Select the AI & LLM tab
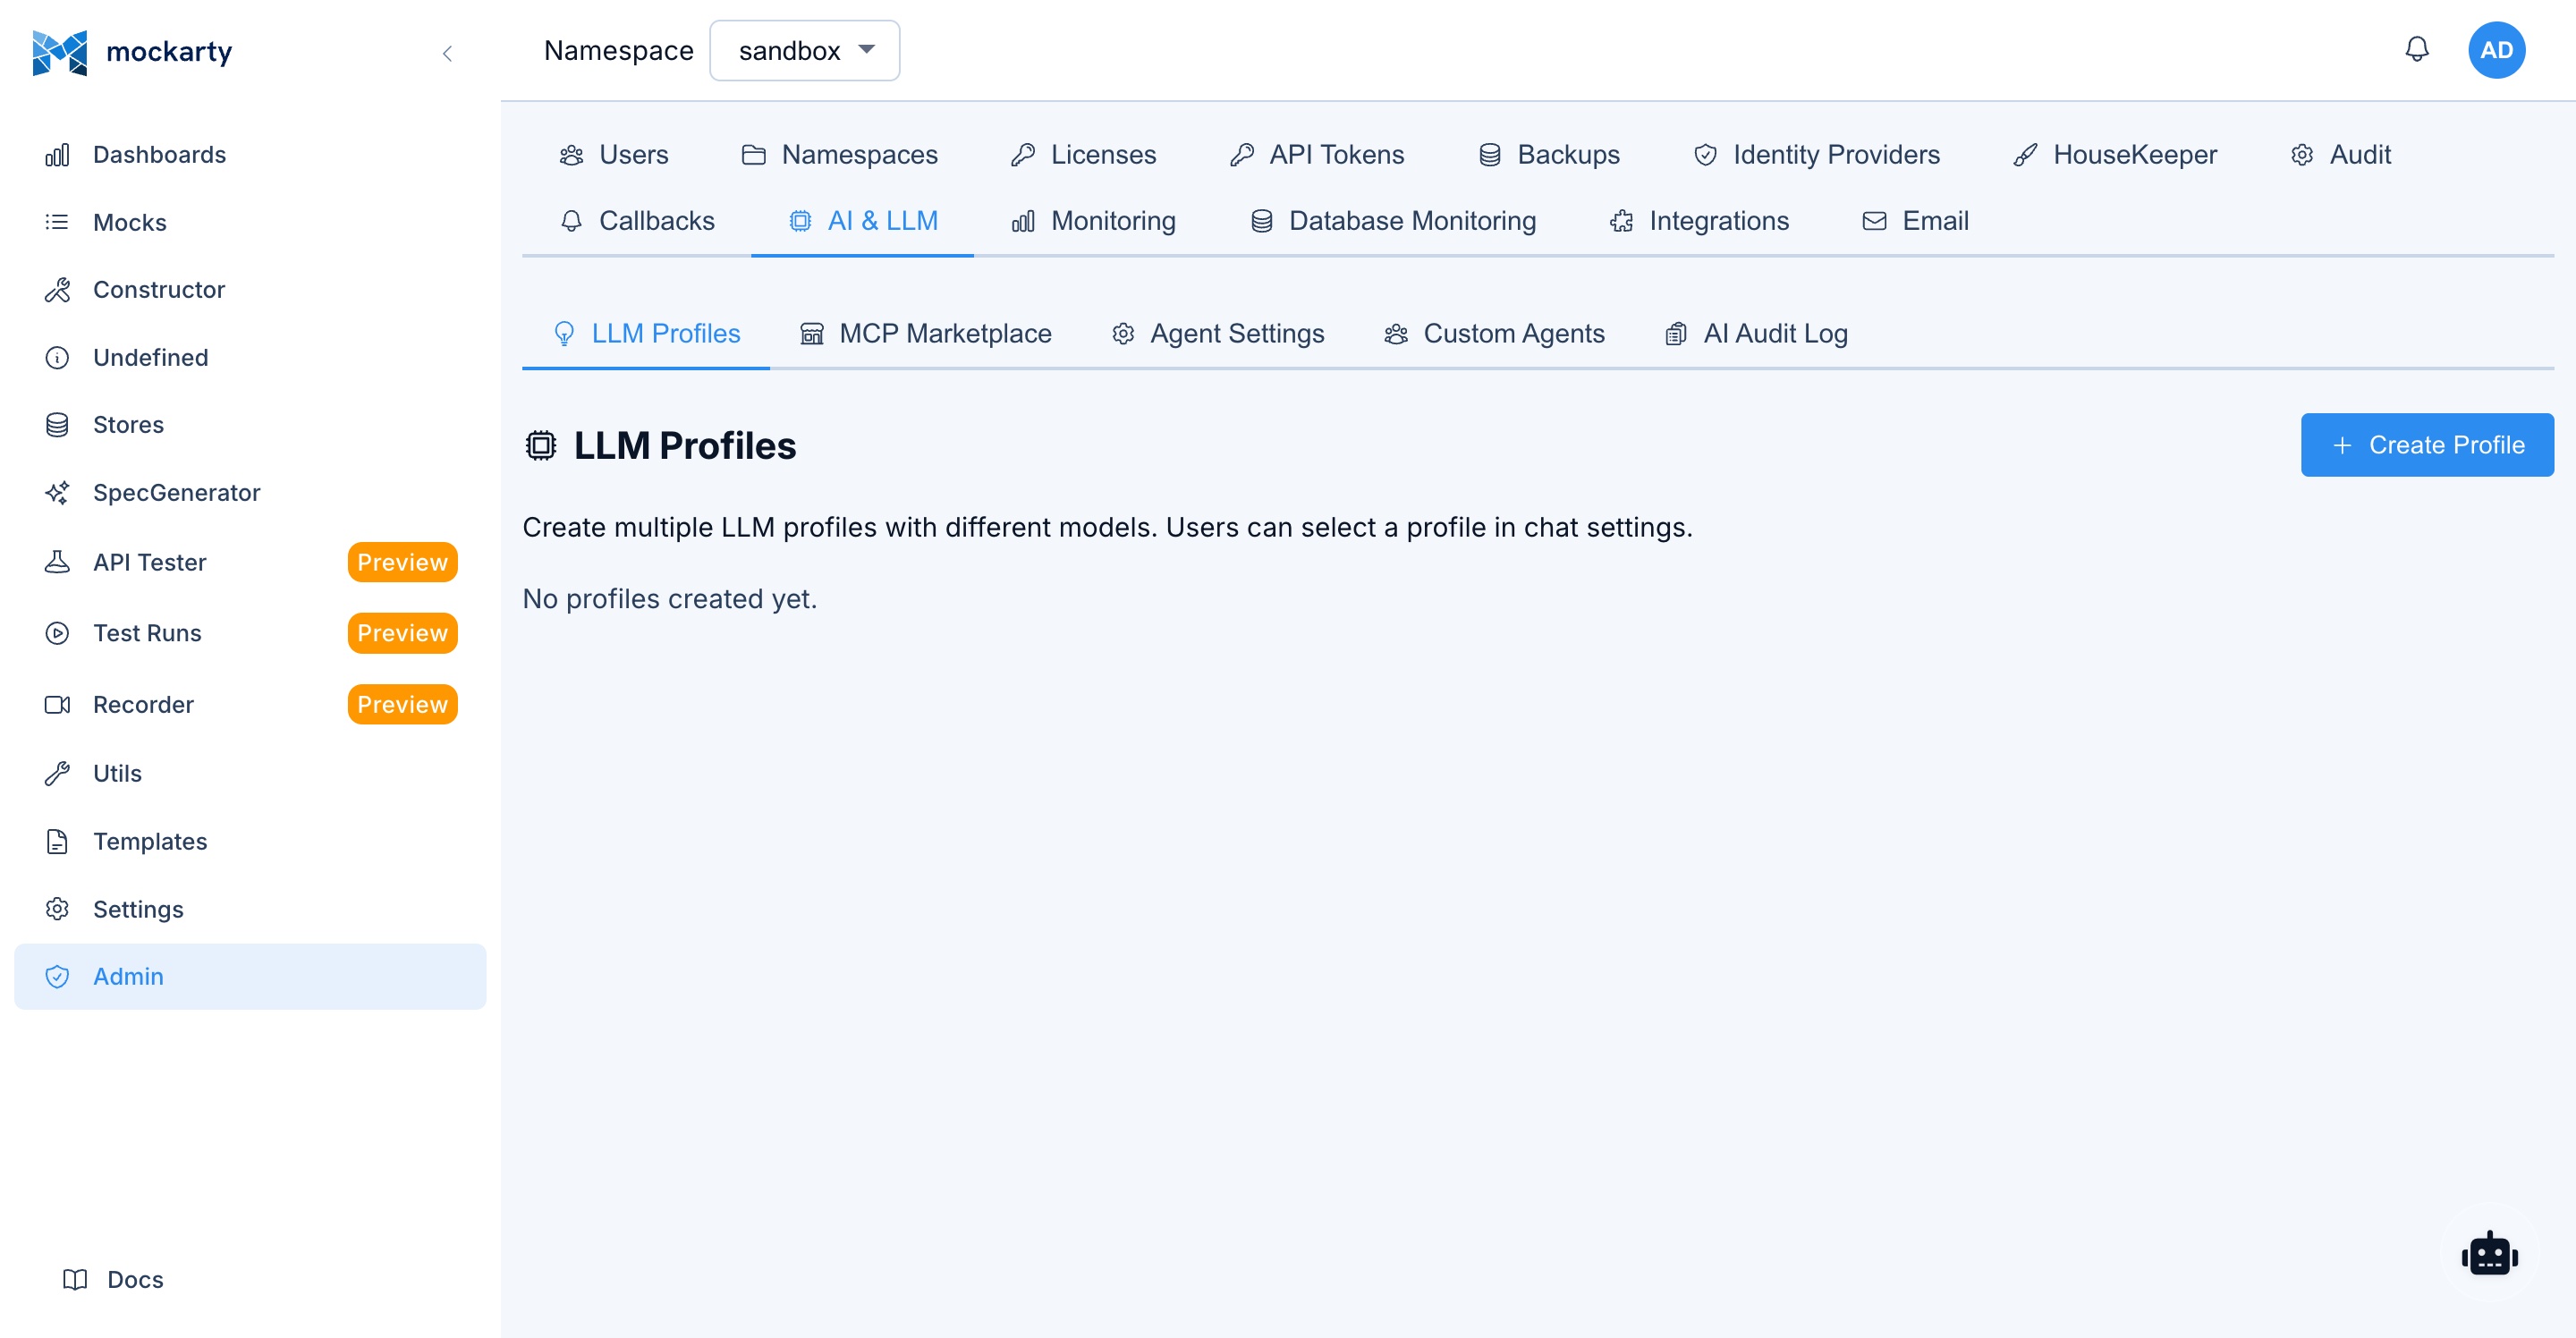 point(862,221)
